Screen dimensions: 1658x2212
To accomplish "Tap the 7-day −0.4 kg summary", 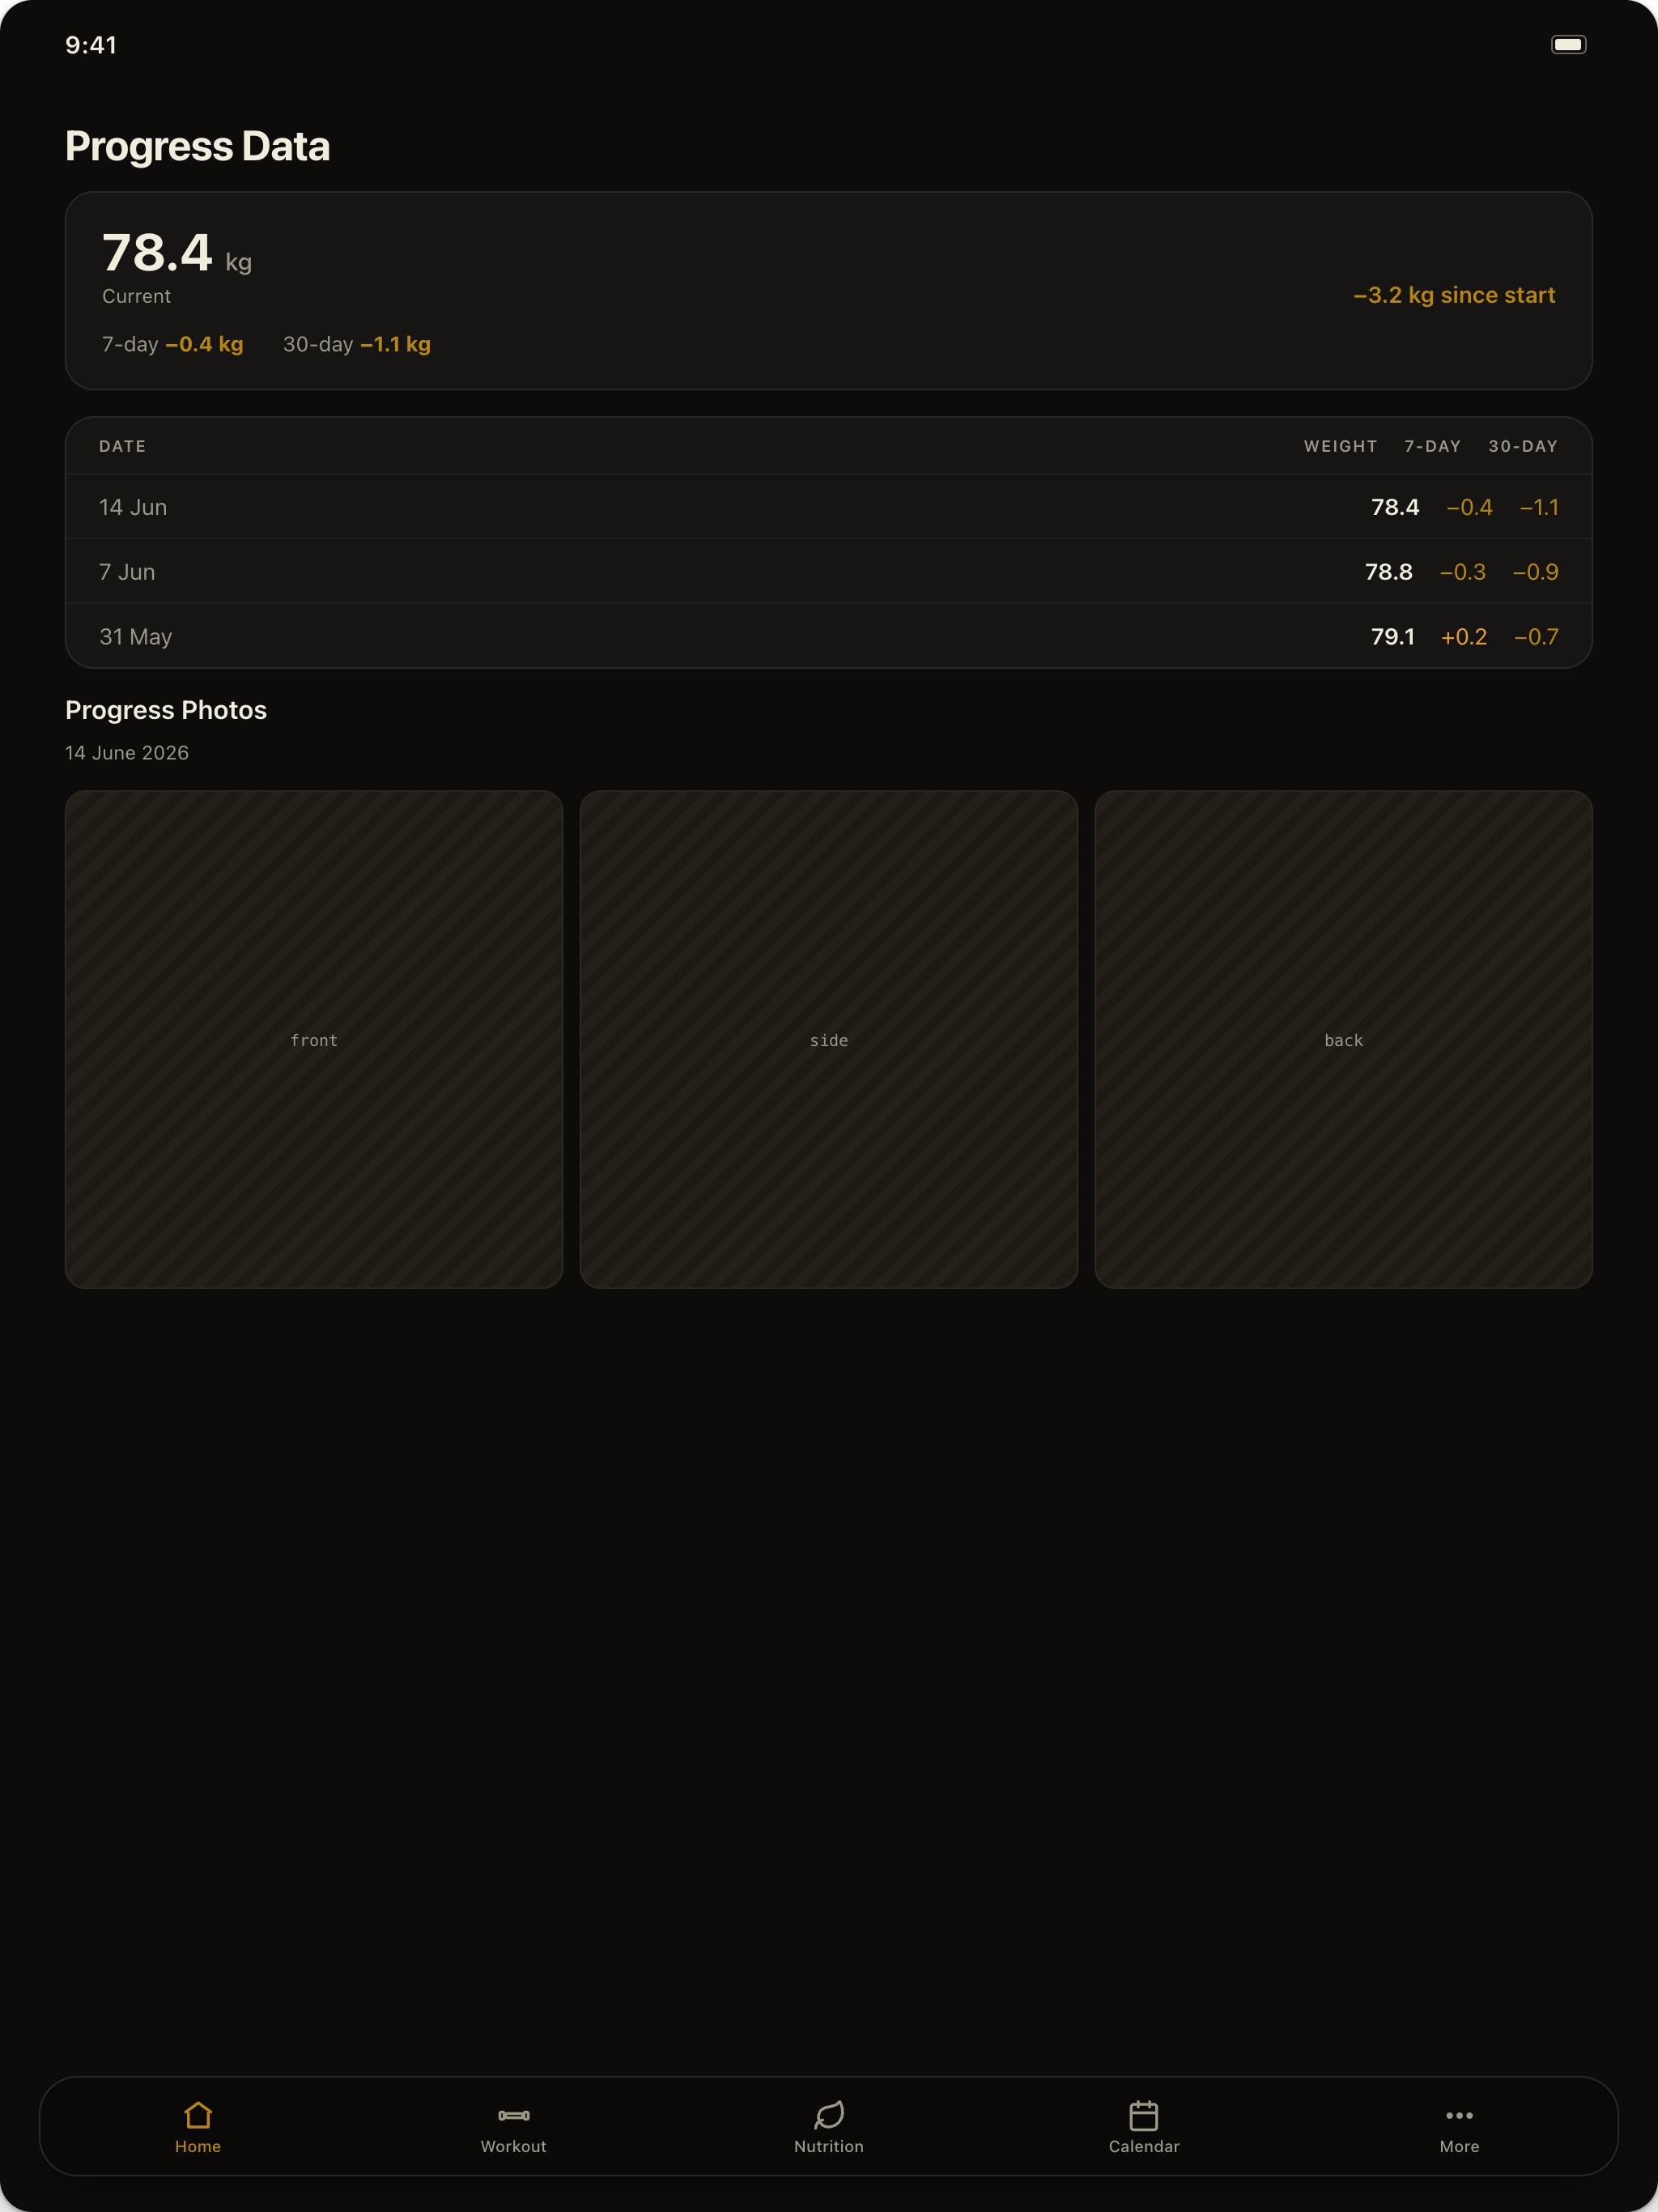I will (173, 344).
